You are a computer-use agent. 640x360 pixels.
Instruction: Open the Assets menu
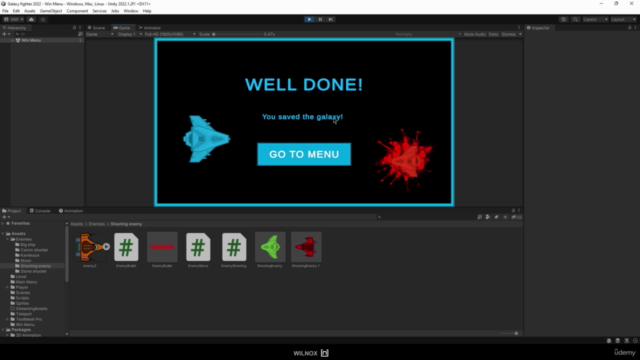point(29,11)
